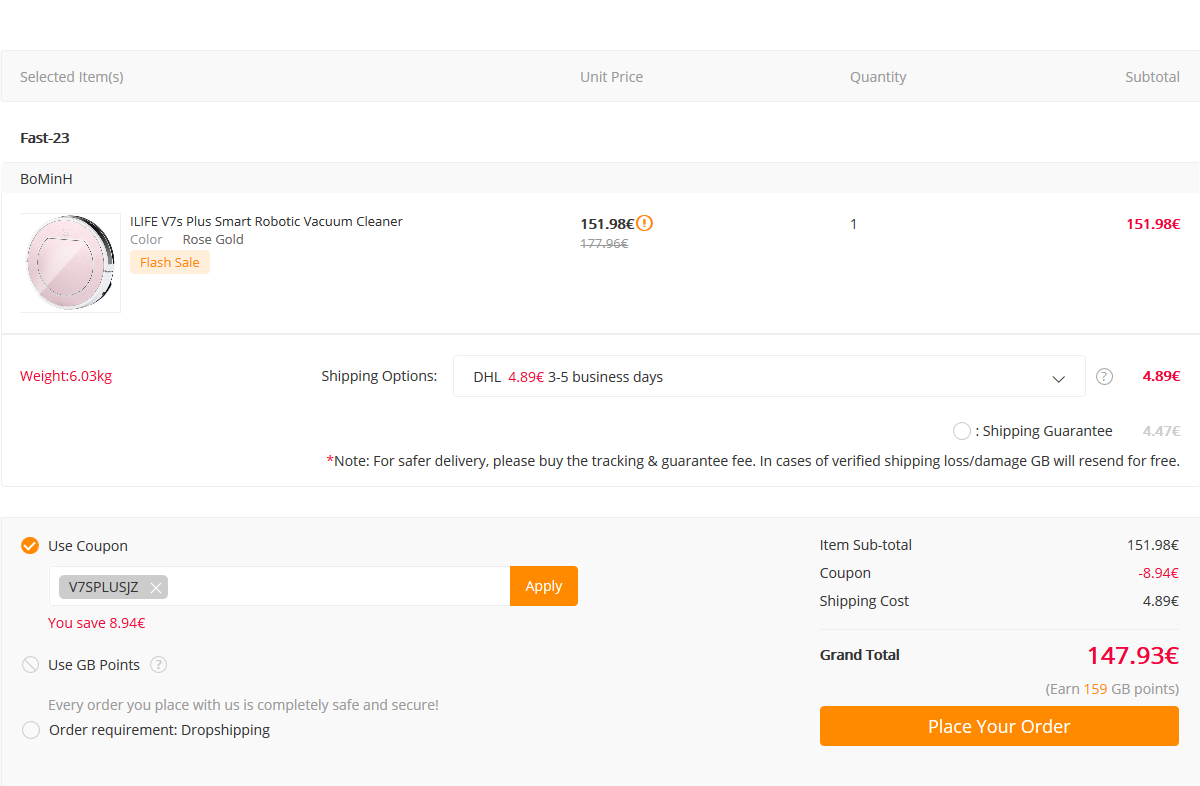Uncheck the Use Coupon checkbox
Image resolution: width=1200 pixels, height=786 pixels.
[30, 546]
